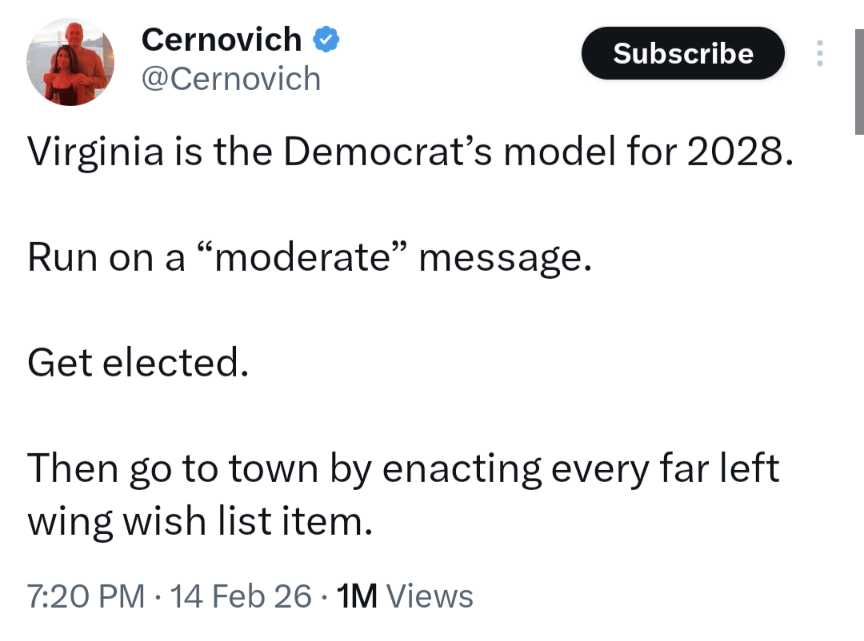View the 1M Views count
This screenshot has height=641, width=864.
(x=405, y=596)
